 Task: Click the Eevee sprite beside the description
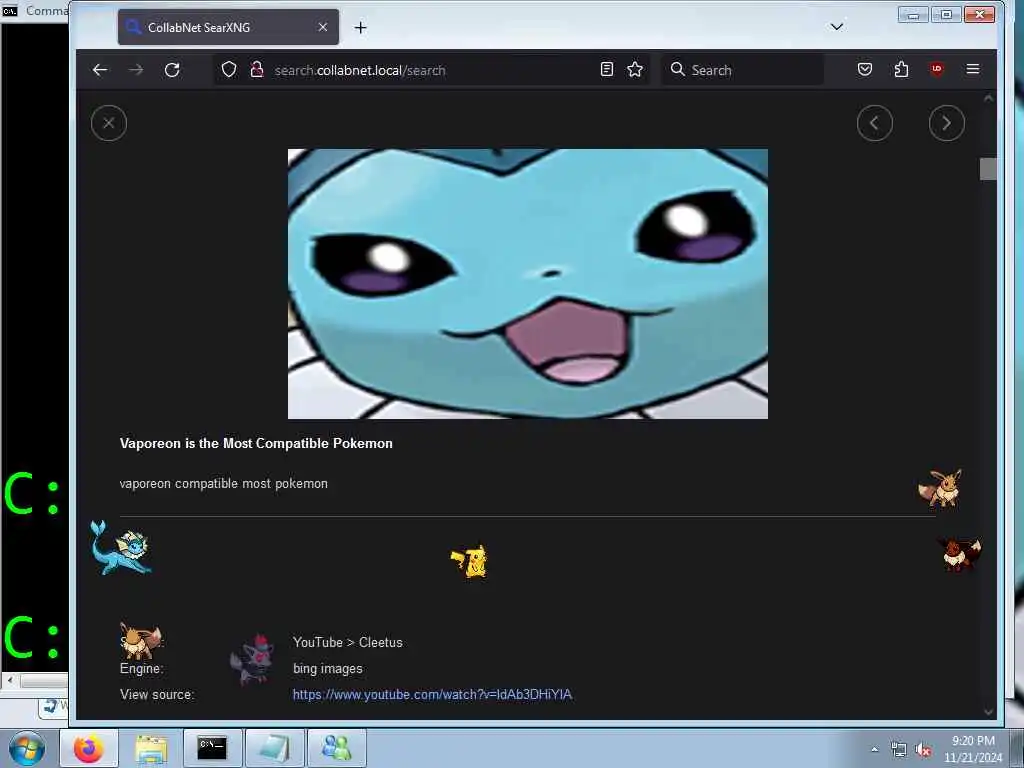coord(940,488)
